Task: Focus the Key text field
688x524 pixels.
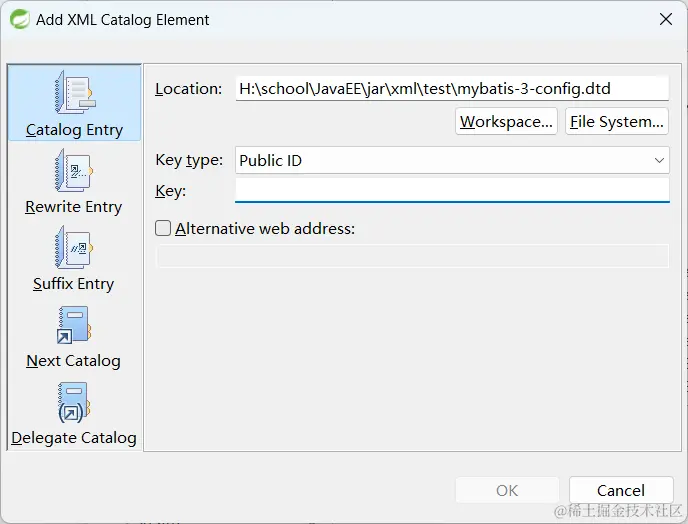Action: point(451,190)
